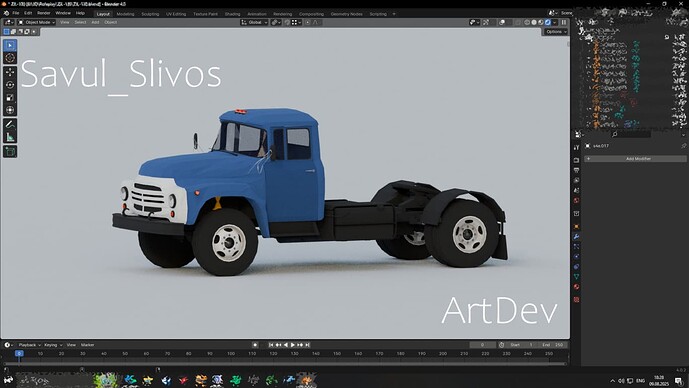Open the Edit menu
The width and height of the screenshot is (689, 388).
[28, 13]
